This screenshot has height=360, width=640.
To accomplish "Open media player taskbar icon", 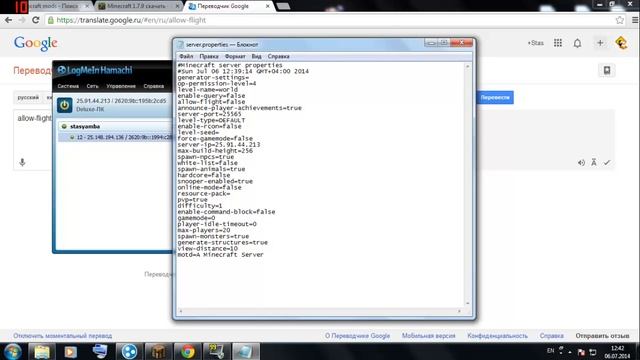I will [x=71, y=351].
